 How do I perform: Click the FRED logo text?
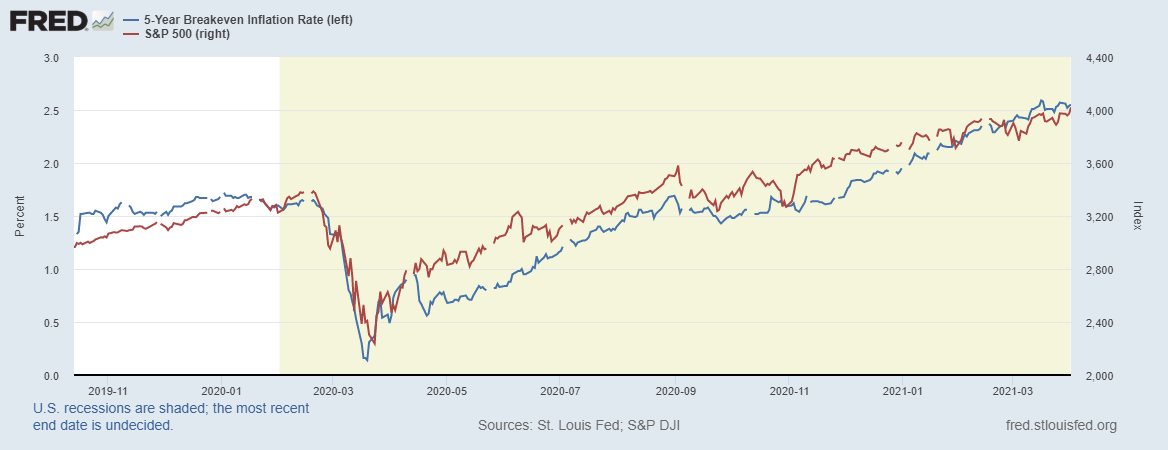click(x=47, y=21)
